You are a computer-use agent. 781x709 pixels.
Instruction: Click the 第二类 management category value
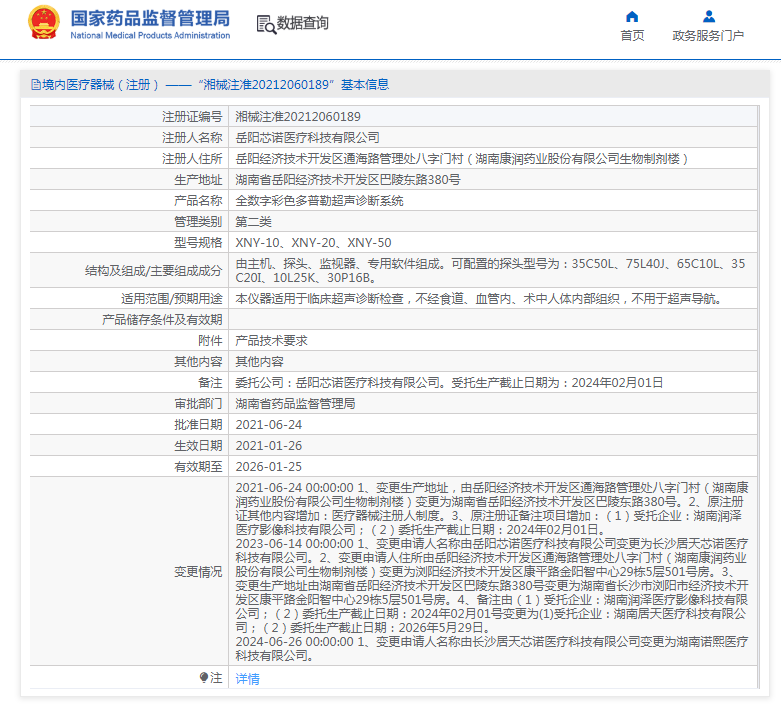coord(254,222)
